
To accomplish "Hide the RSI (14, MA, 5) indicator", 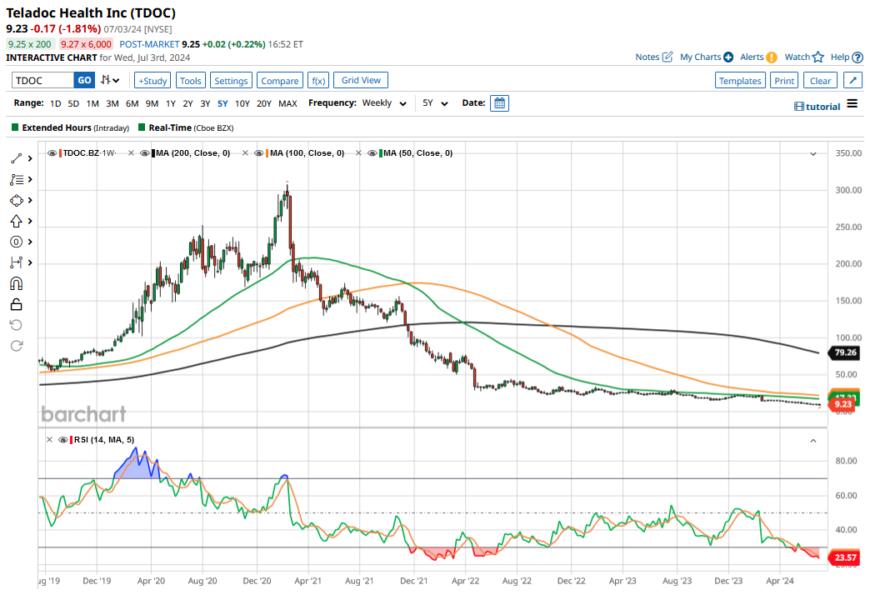I will (x=63, y=439).
